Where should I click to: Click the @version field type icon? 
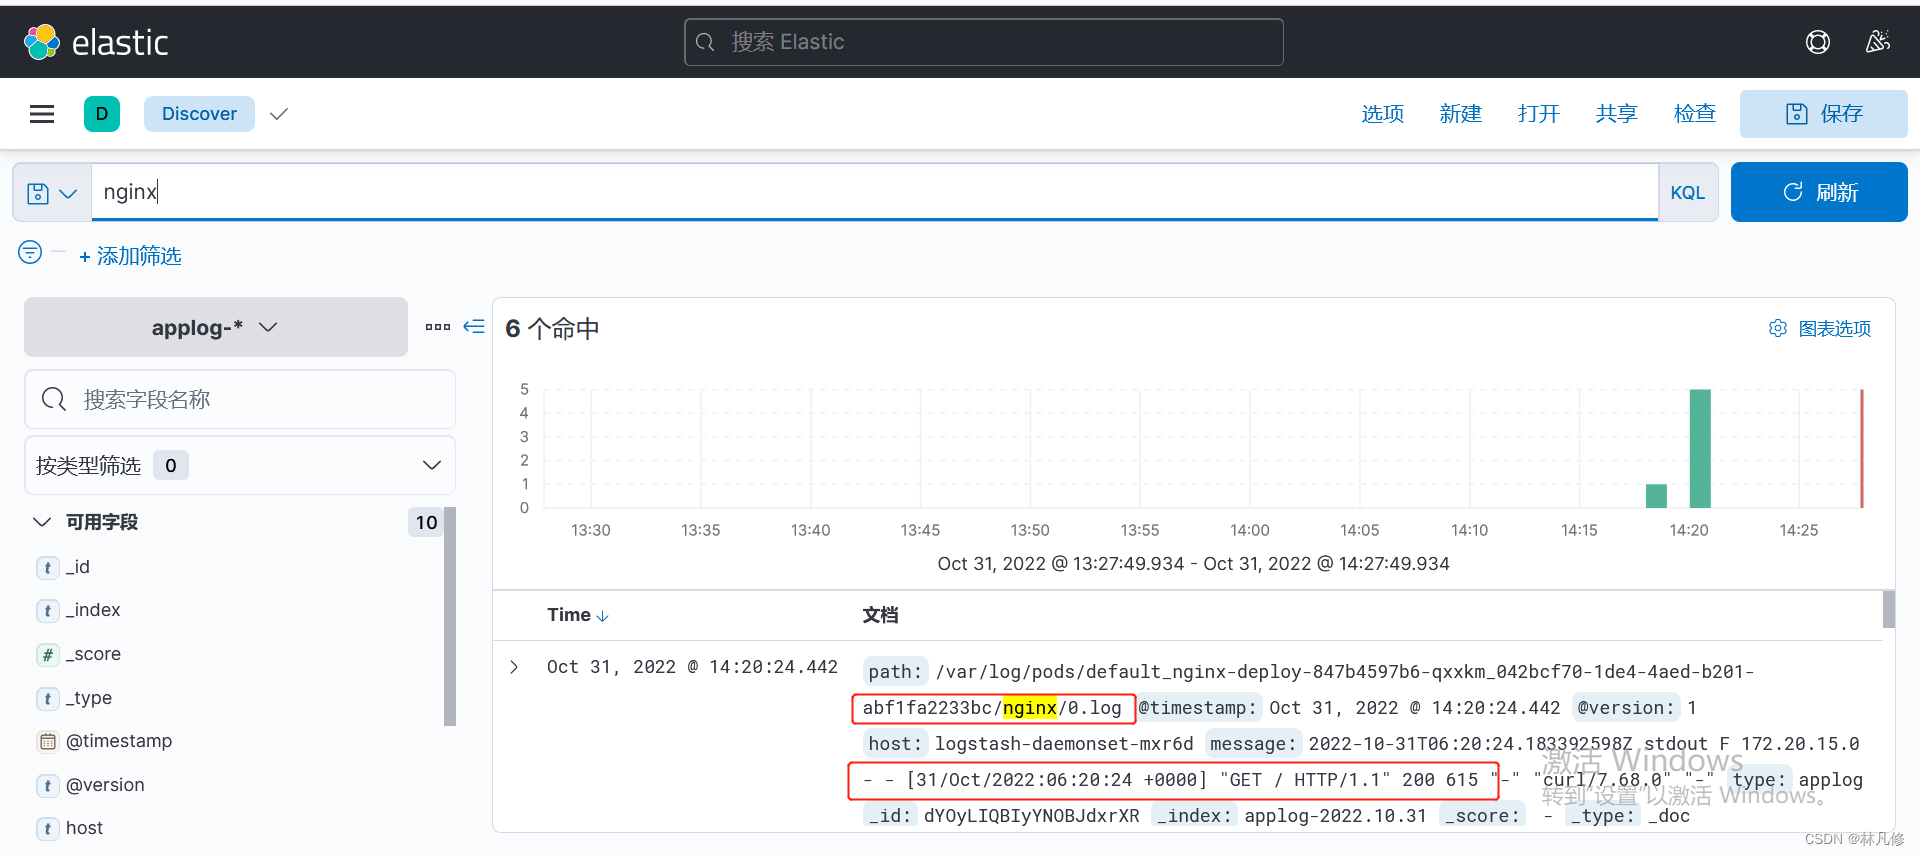47,785
